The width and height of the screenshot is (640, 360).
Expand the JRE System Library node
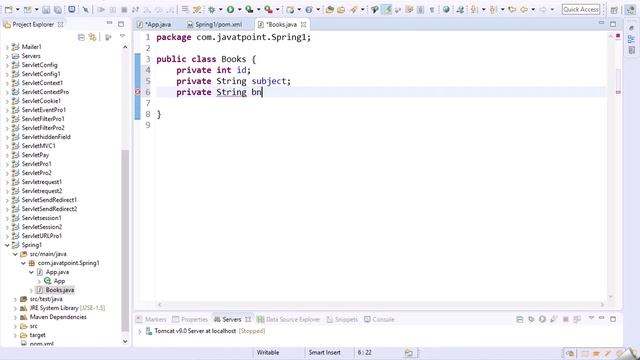click(x=15, y=308)
